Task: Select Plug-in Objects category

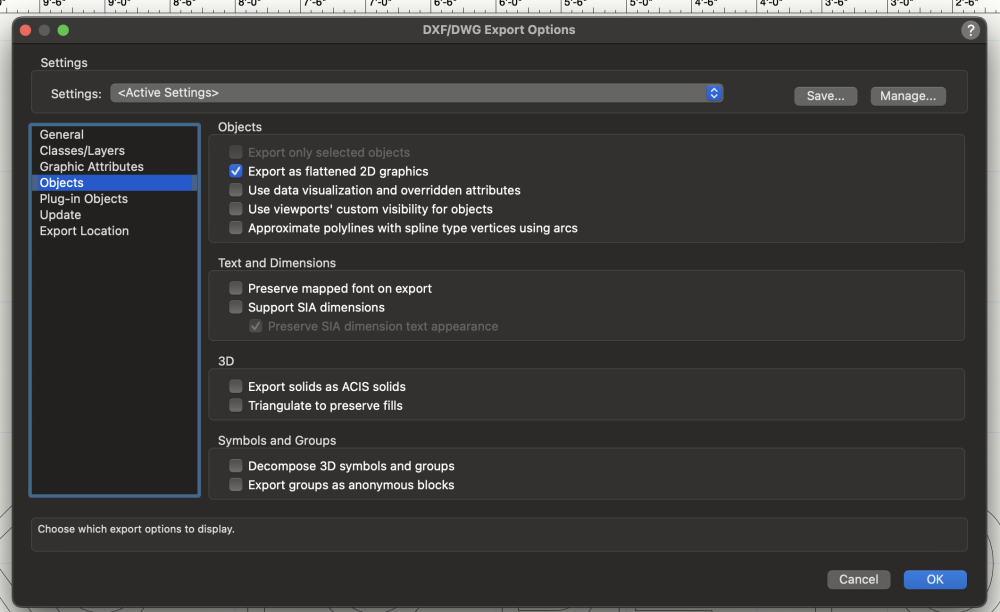Action: click(x=83, y=199)
